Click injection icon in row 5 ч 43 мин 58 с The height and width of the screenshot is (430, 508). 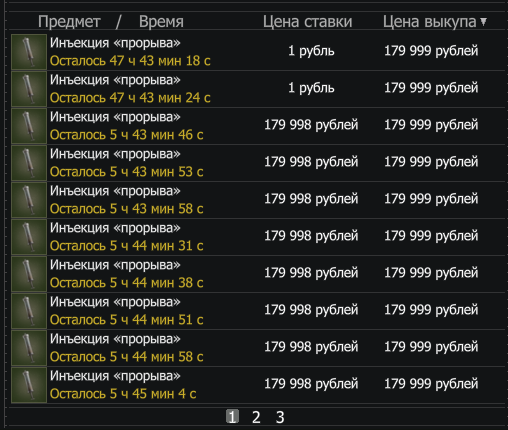pos(29,200)
